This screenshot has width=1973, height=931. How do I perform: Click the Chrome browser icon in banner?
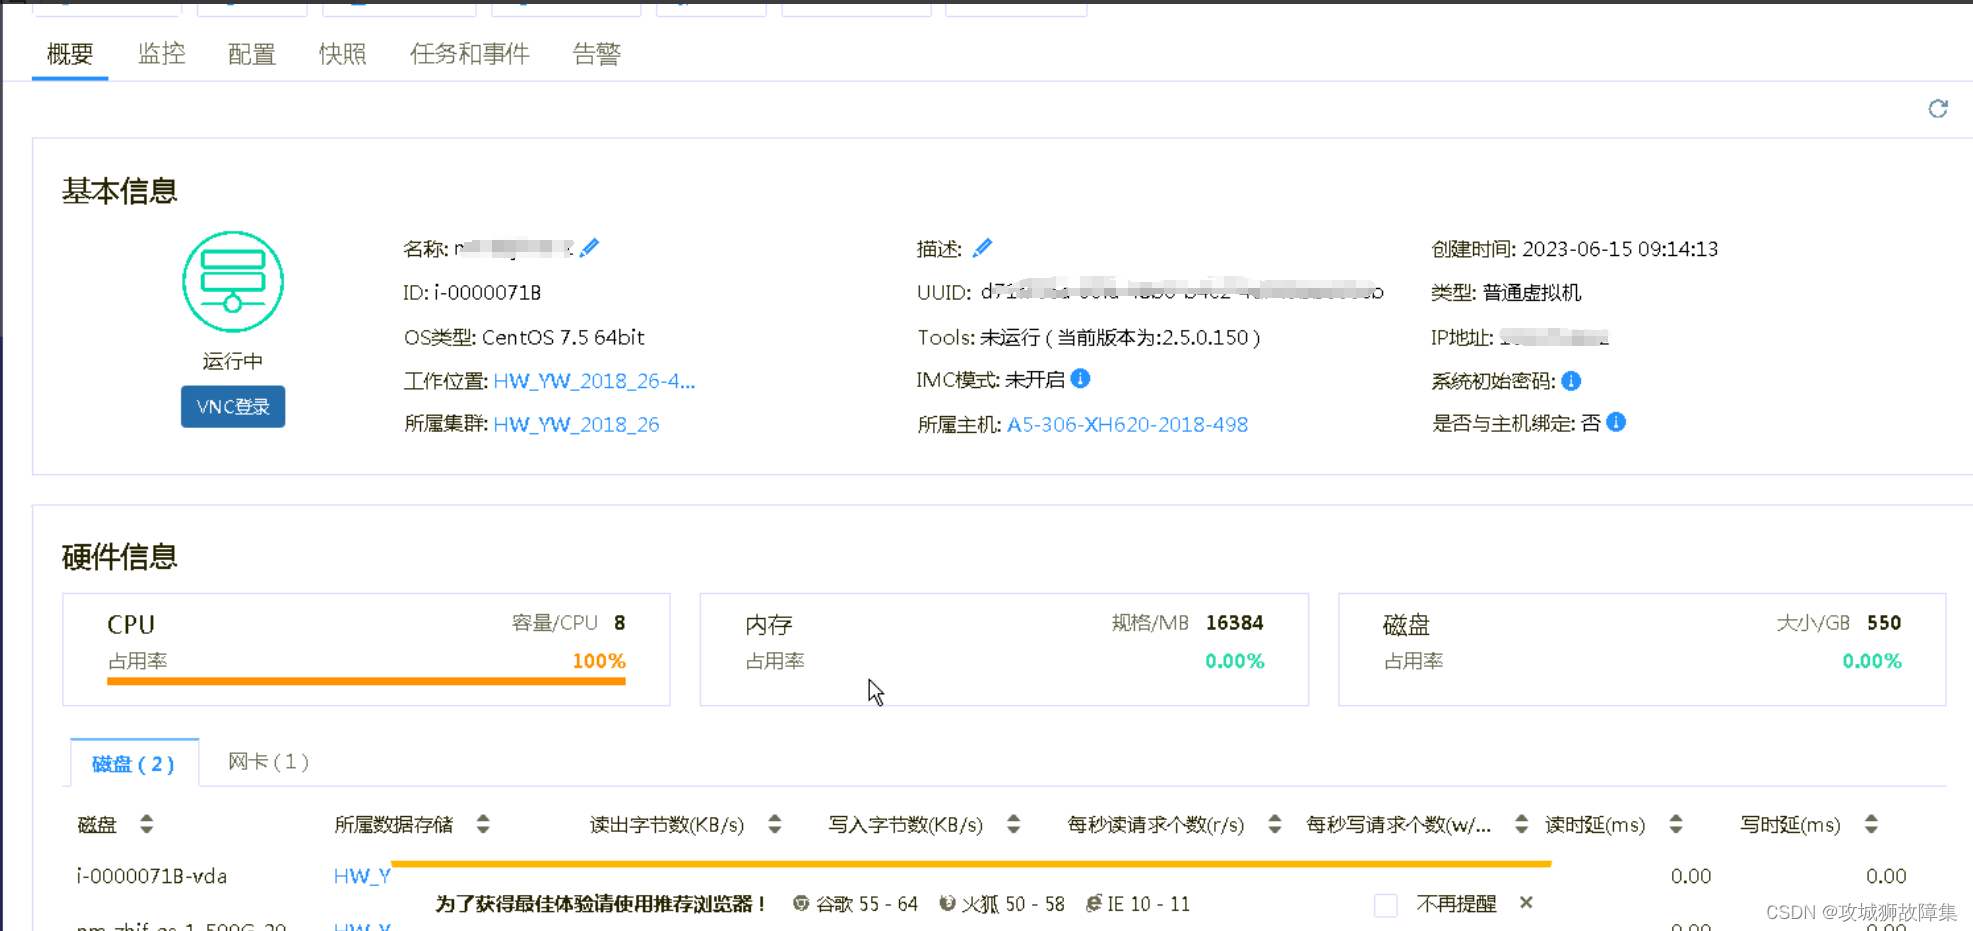(801, 903)
